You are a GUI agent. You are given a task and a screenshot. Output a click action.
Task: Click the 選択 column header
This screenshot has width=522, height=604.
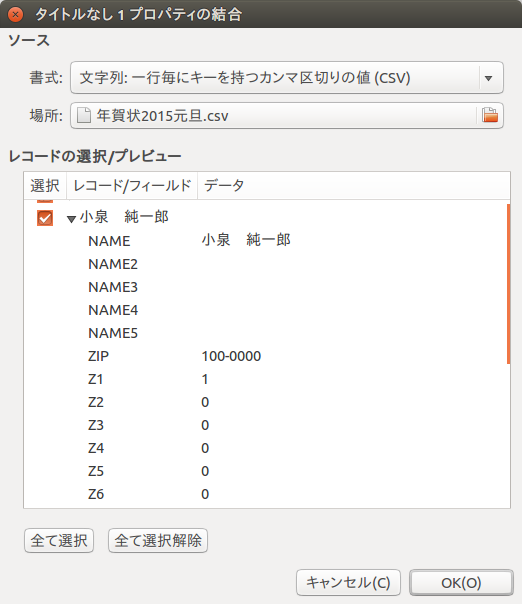point(45,186)
